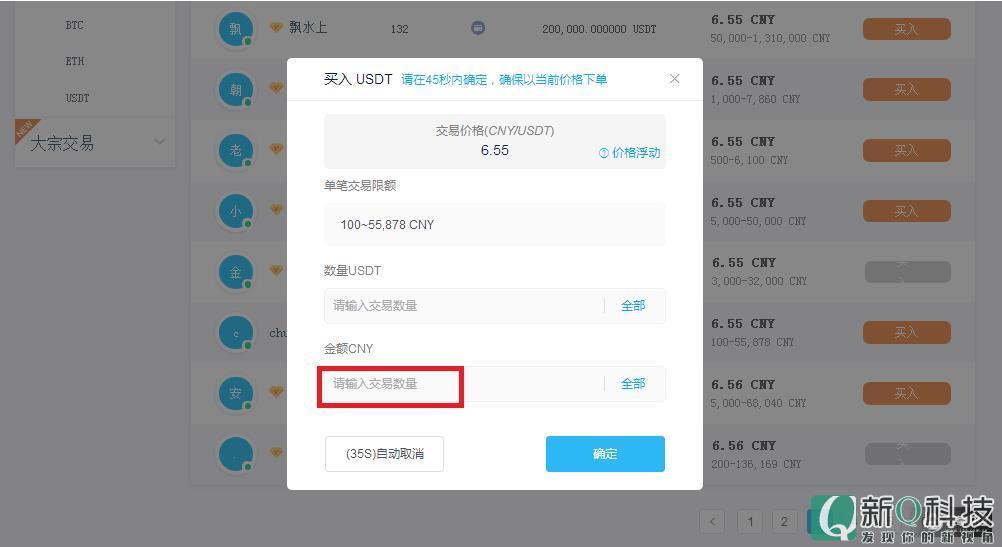
Task: Click 买入 for the 100-55,878 CNY offer
Action: coord(906,332)
